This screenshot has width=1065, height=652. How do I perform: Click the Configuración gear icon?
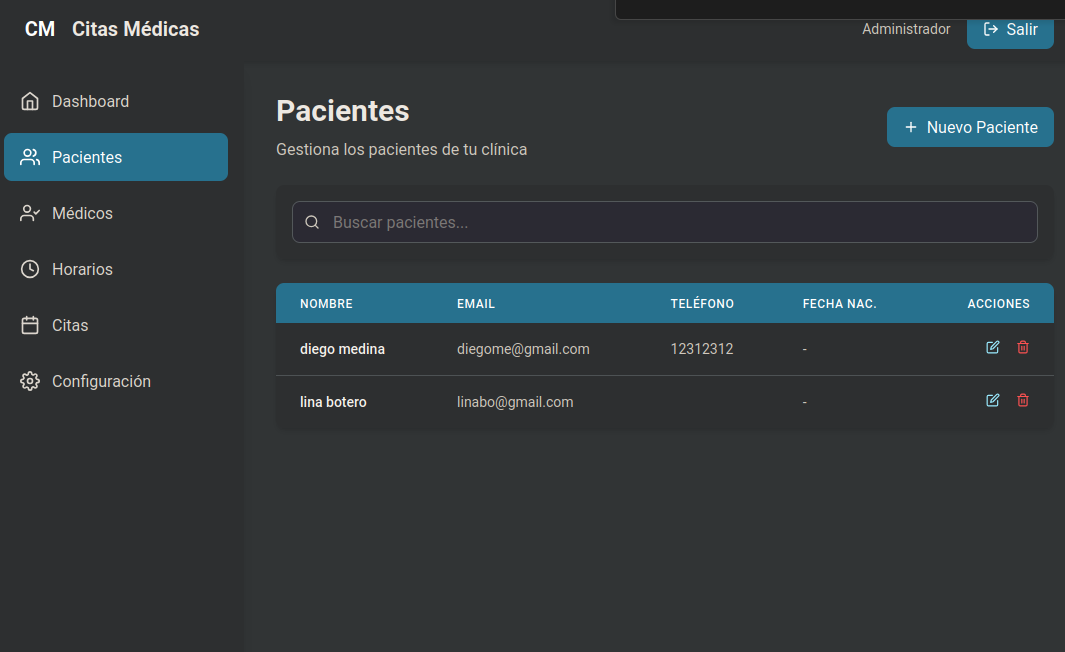pos(30,381)
